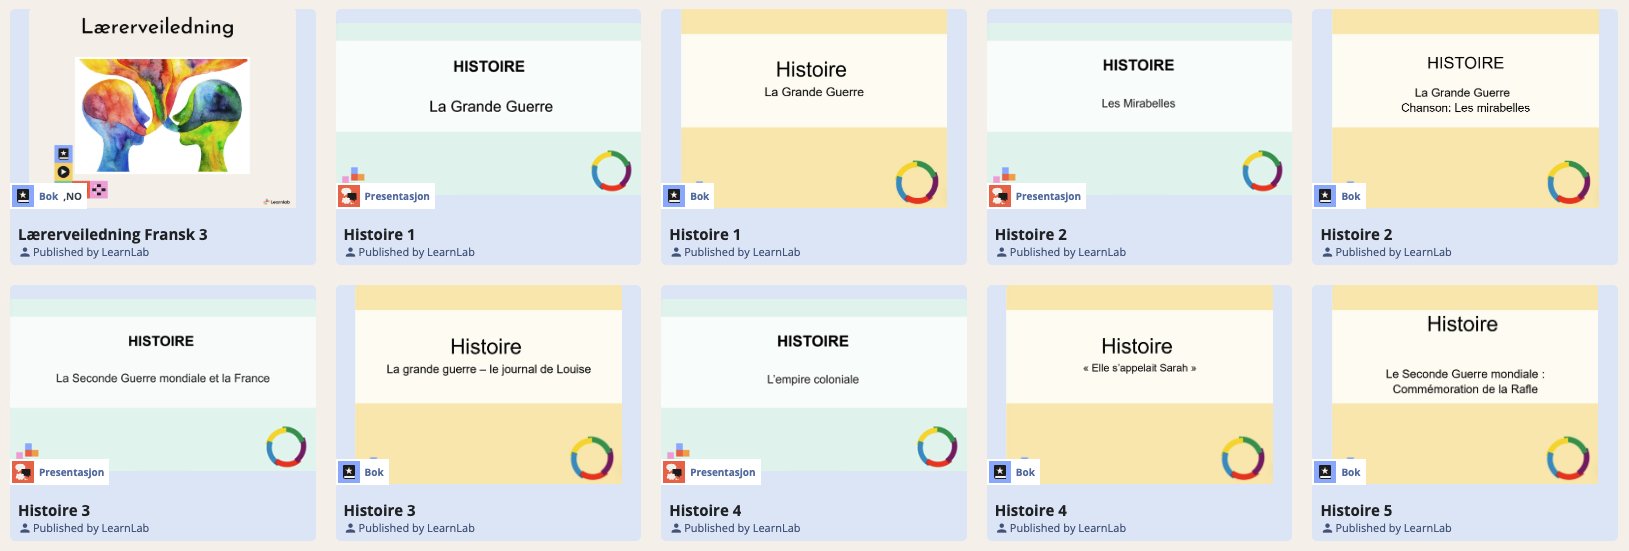Click Presentasjon icon on La Grande Guerre card

coord(349,196)
